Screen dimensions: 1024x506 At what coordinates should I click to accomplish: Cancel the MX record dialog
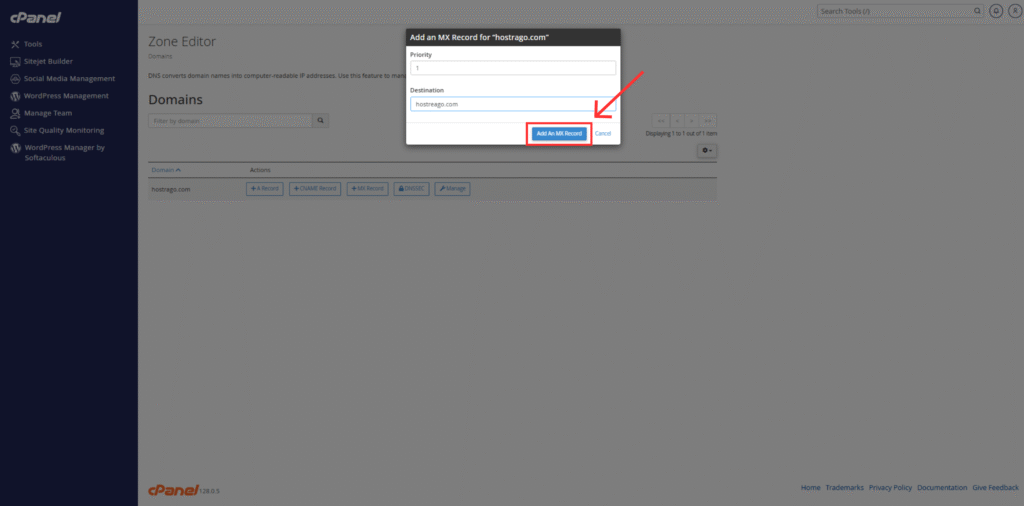click(x=603, y=133)
